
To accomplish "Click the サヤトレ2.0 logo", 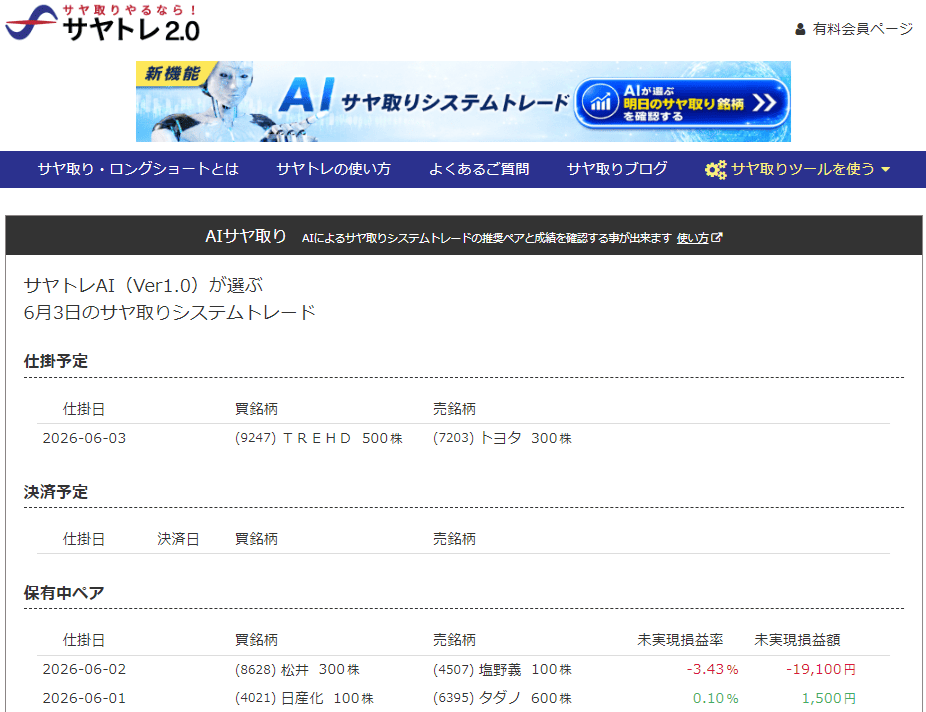I will (x=103, y=23).
